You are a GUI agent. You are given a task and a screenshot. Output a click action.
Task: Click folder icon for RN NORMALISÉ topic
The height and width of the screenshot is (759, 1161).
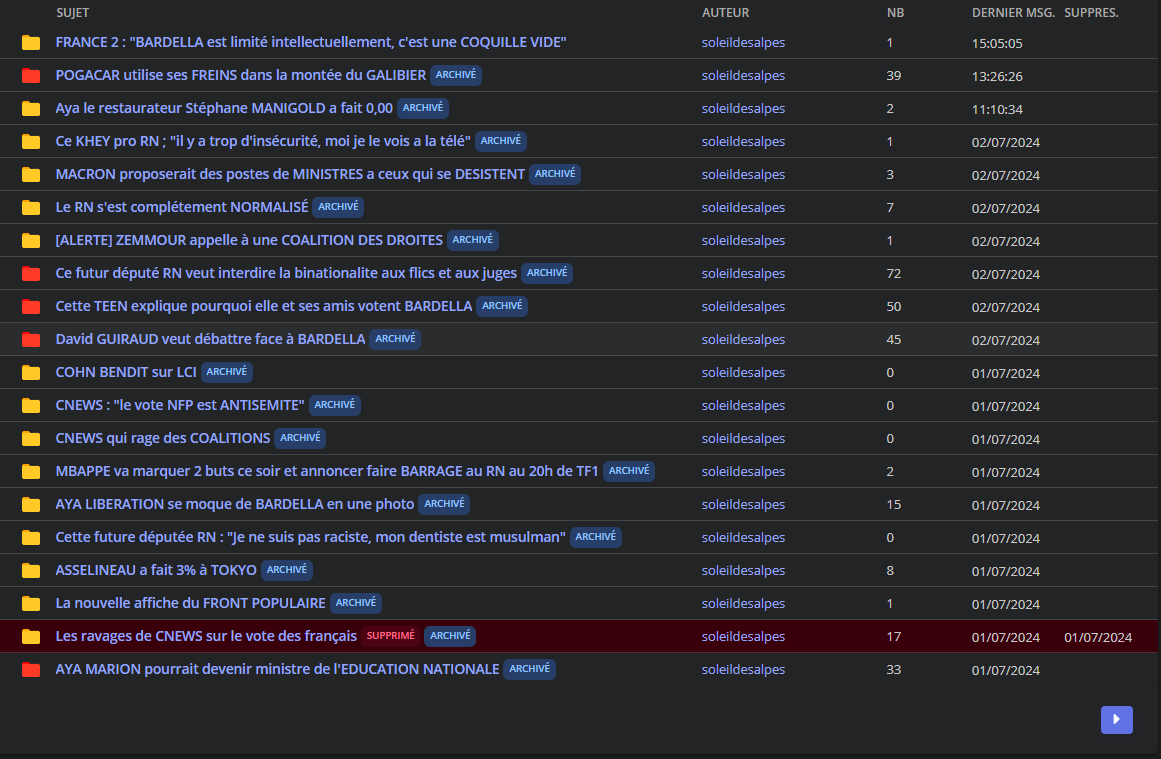(31, 207)
